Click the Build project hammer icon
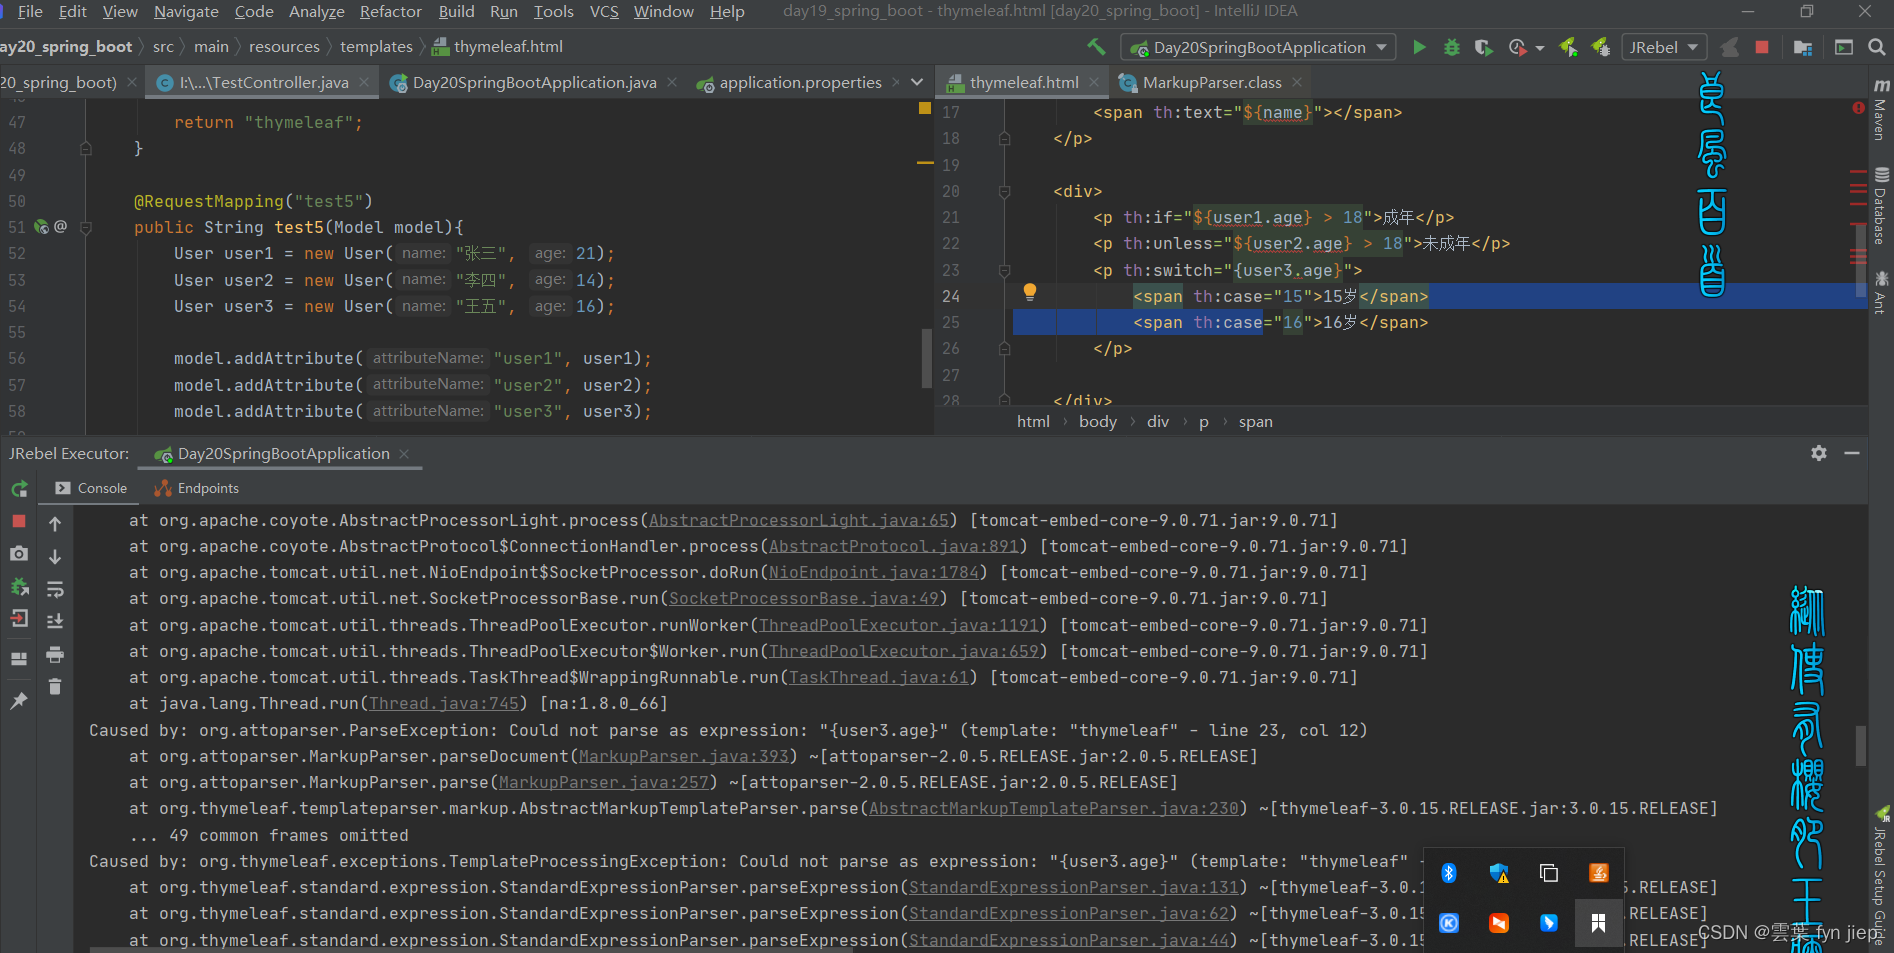 pyautogui.click(x=1097, y=47)
